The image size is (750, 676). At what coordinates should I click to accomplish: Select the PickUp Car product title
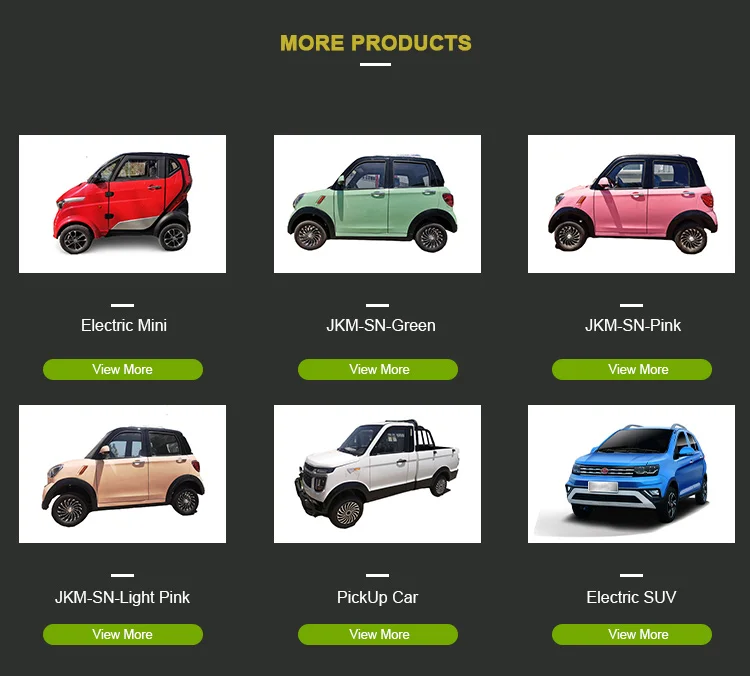click(x=377, y=598)
